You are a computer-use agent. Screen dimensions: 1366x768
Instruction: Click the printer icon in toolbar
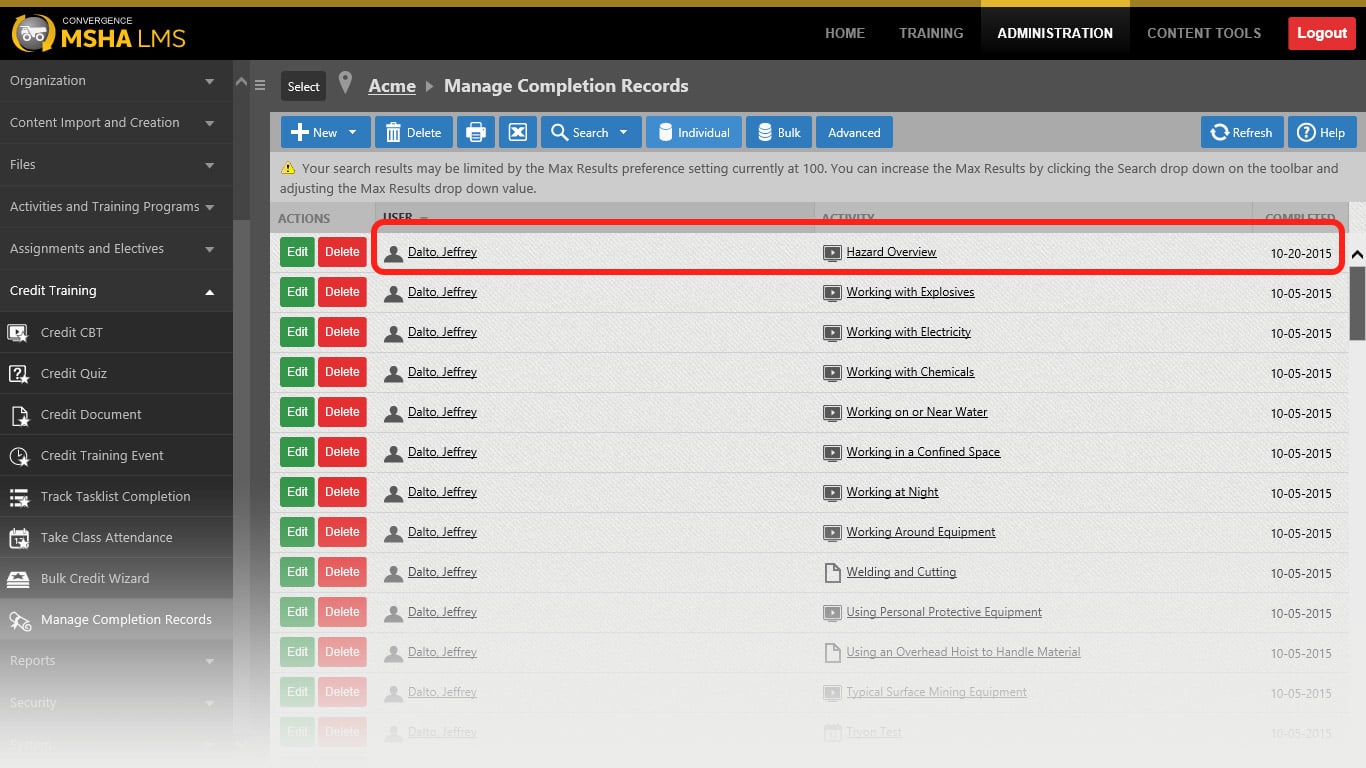click(x=476, y=132)
